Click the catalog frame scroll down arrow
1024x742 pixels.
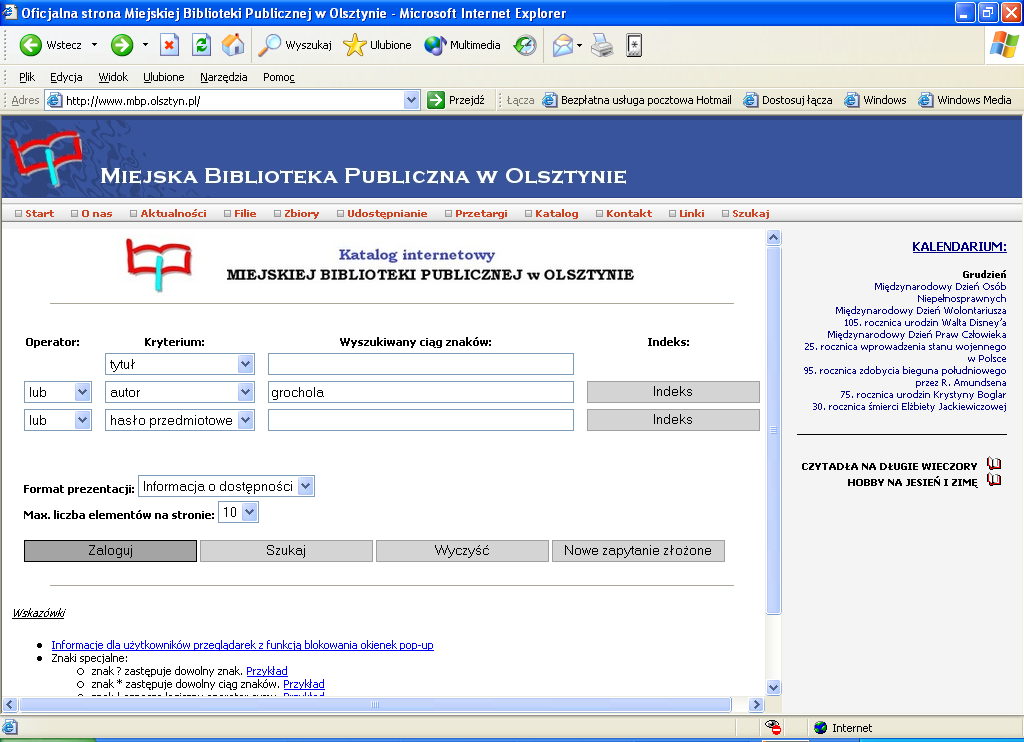click(x=773, y=687)
